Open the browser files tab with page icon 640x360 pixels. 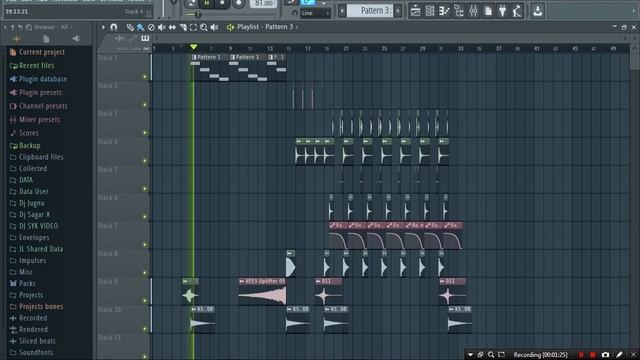(x=46, y=39)
